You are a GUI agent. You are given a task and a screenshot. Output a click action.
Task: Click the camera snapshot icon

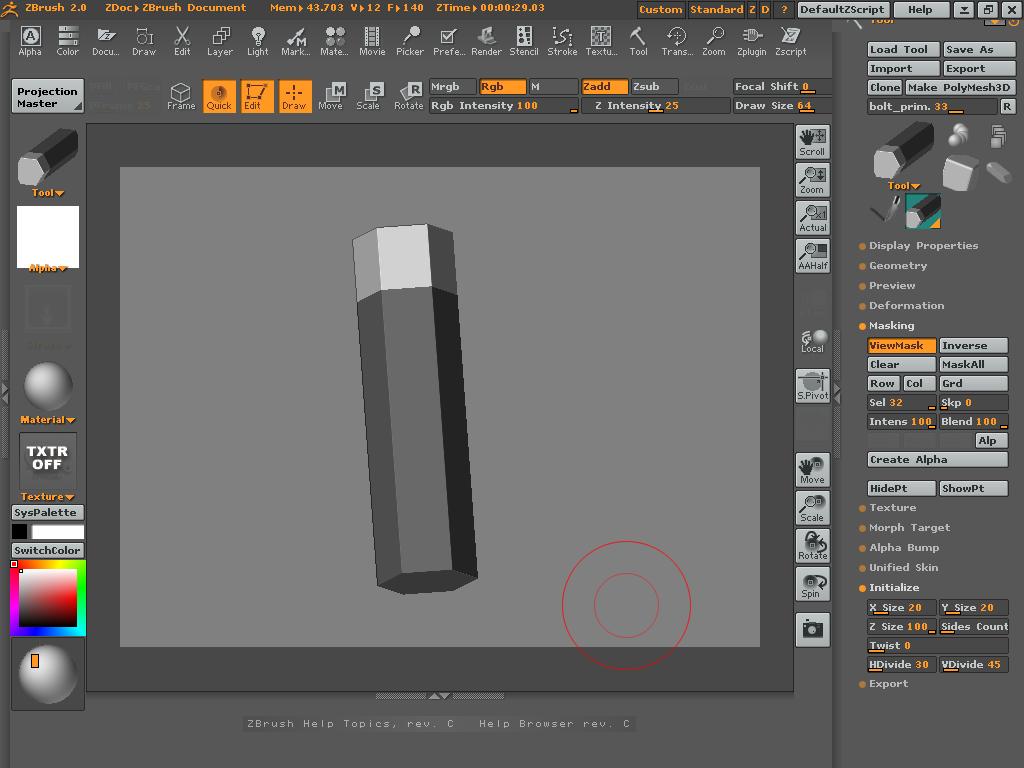(x=812, y=630)
